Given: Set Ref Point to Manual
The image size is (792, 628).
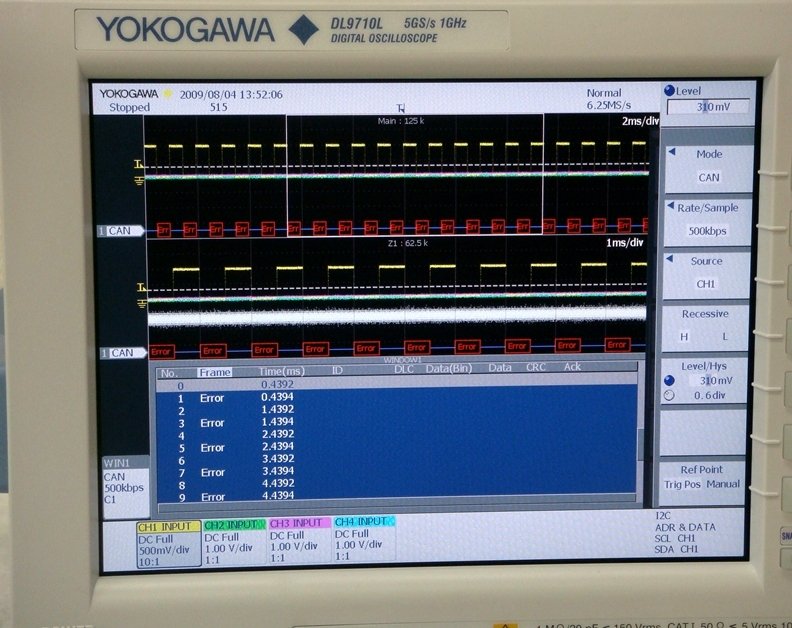Looking at the screenshot, I should coord(723,484).
